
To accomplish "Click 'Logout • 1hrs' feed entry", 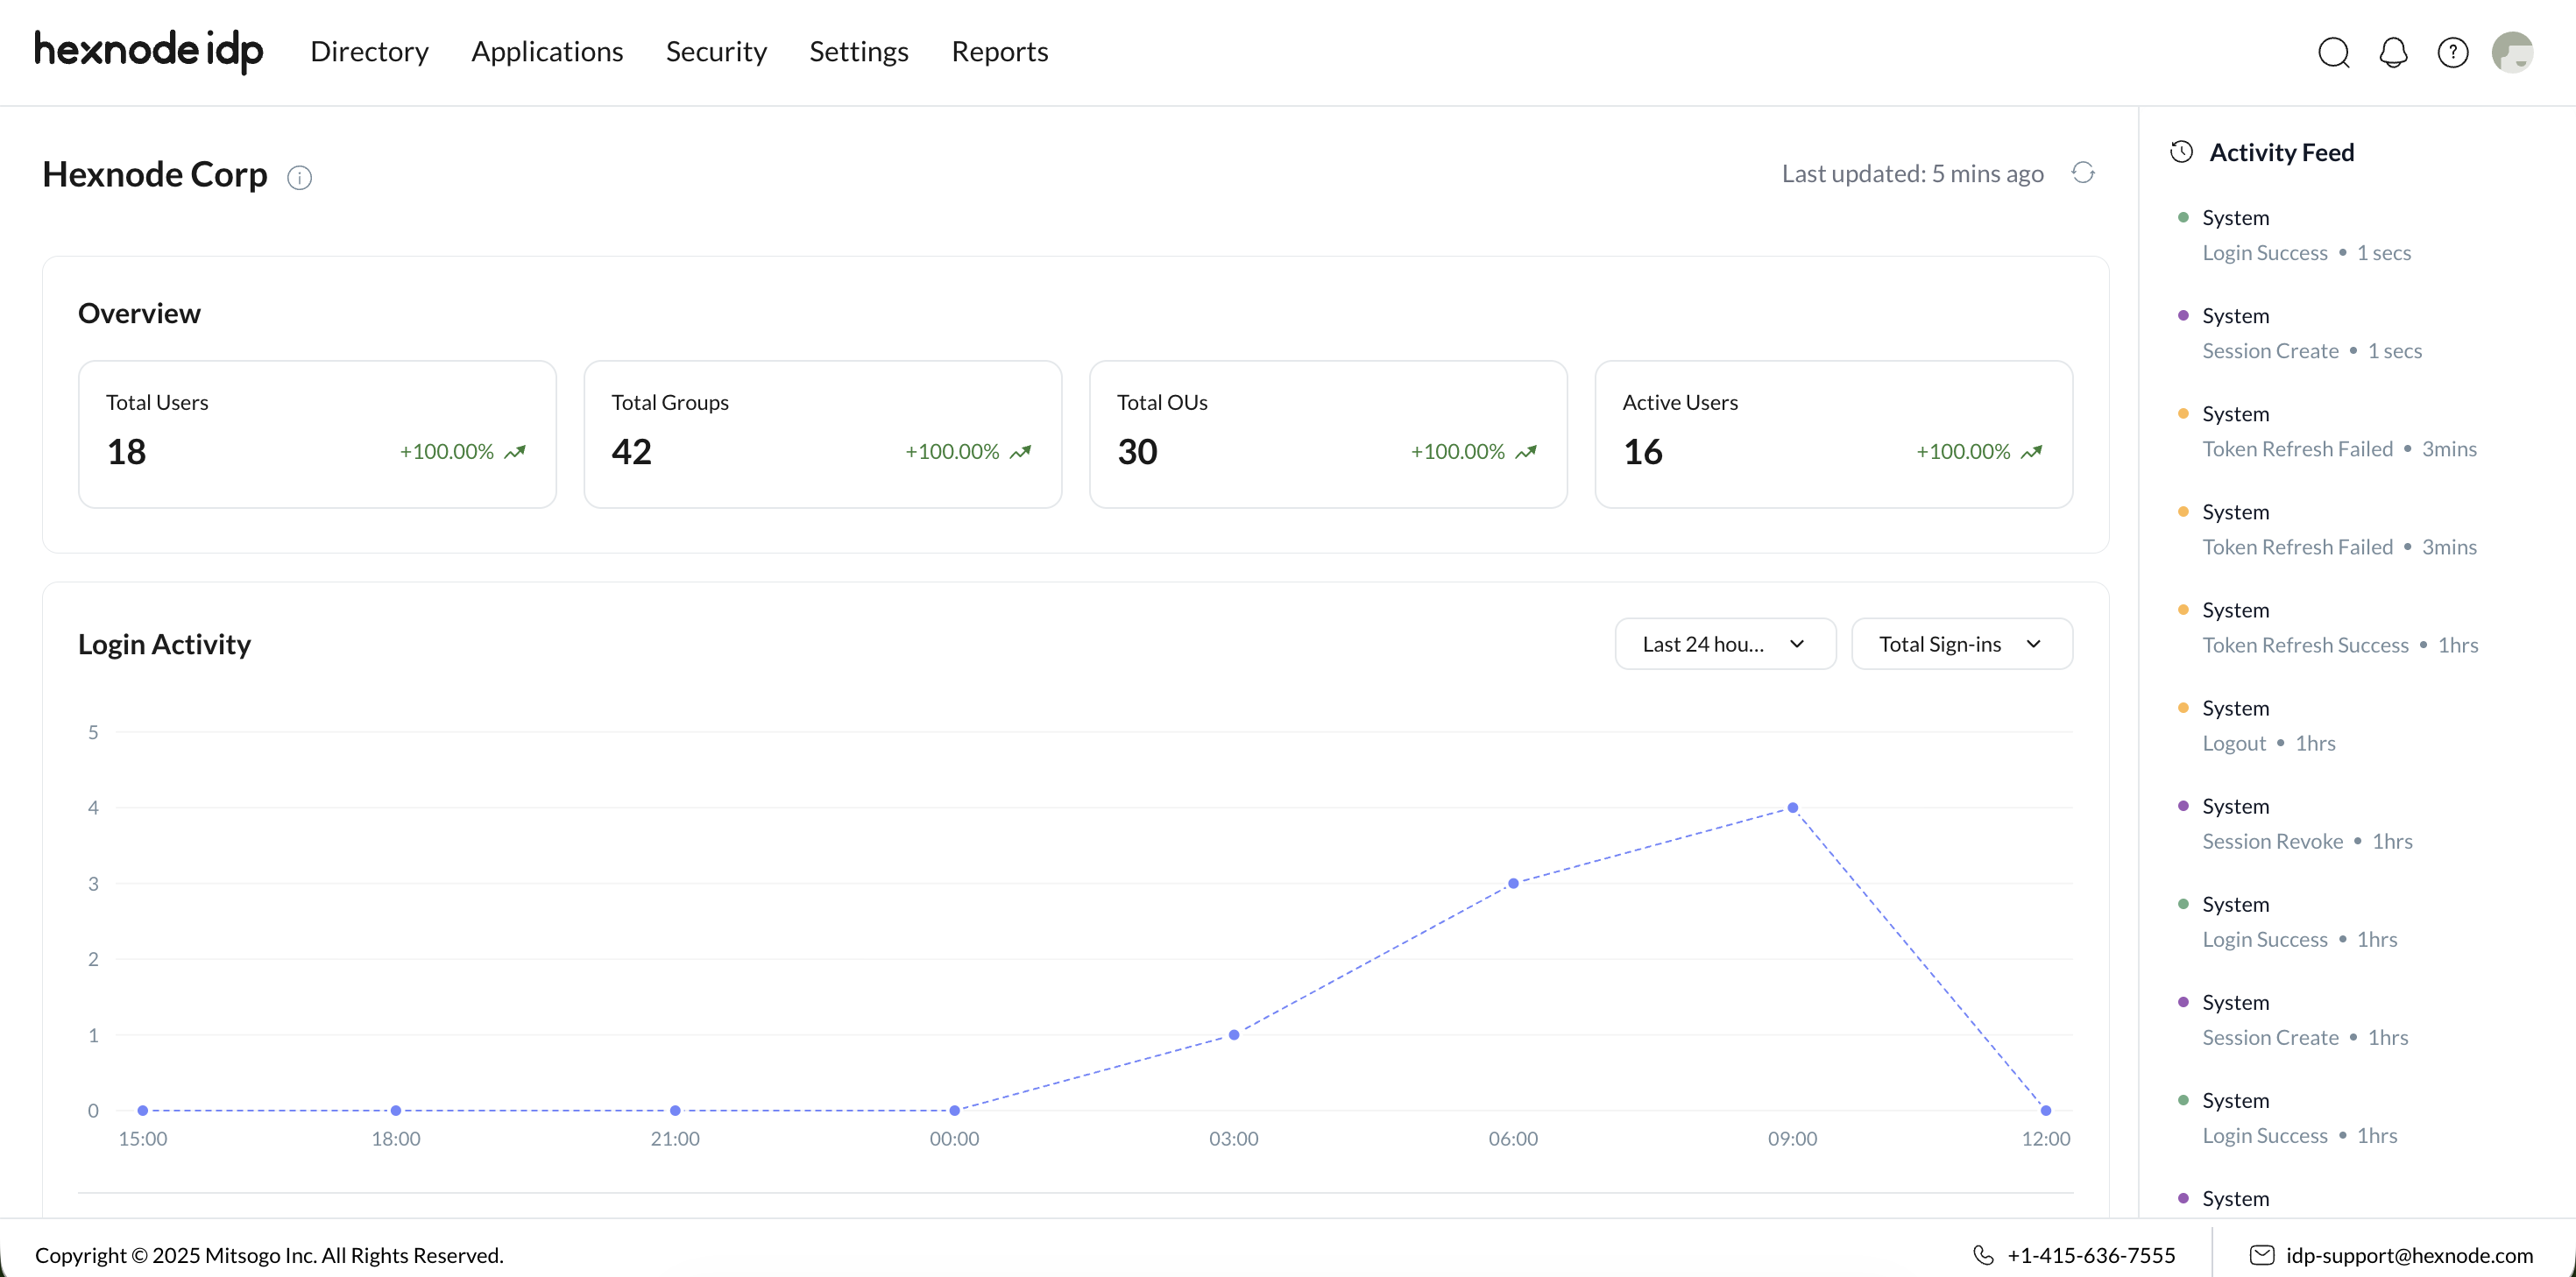I will (2269, 743).
